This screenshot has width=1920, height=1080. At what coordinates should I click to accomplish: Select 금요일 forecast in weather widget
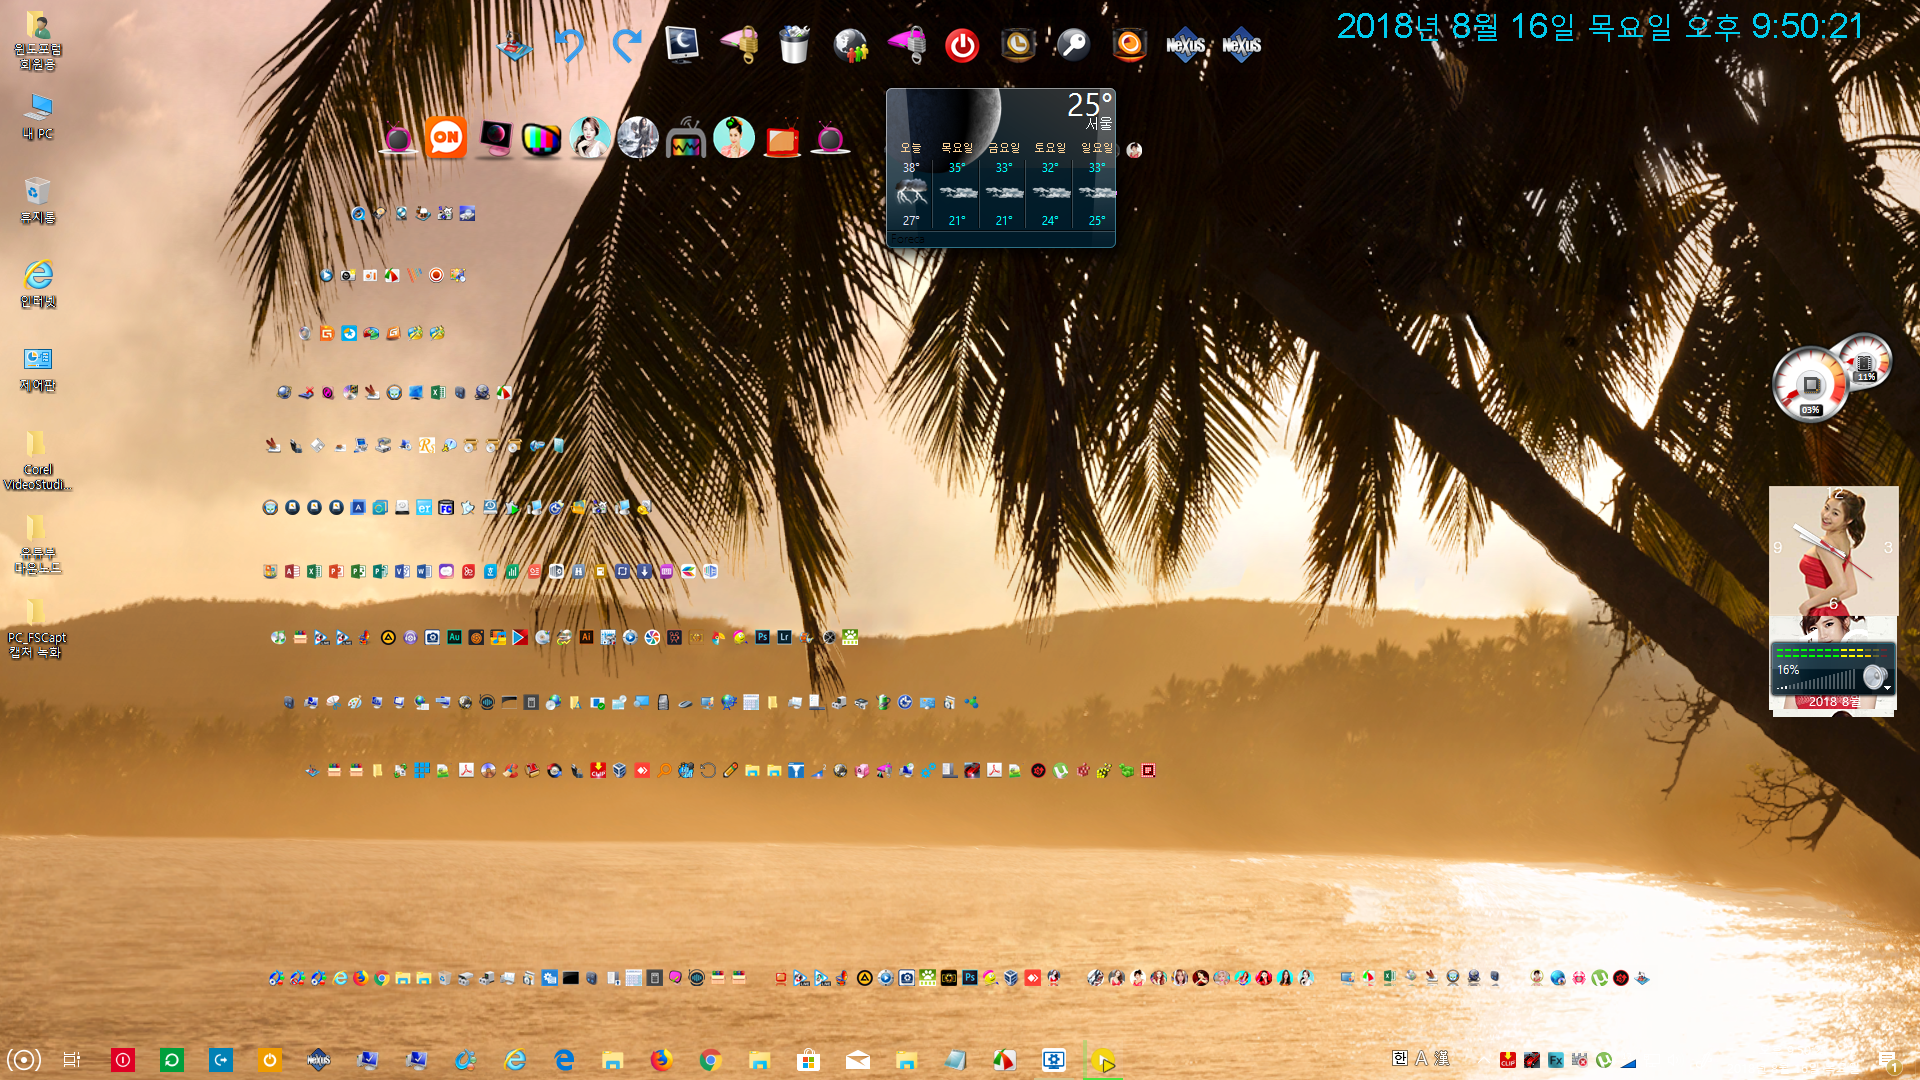coord(1004,184)
